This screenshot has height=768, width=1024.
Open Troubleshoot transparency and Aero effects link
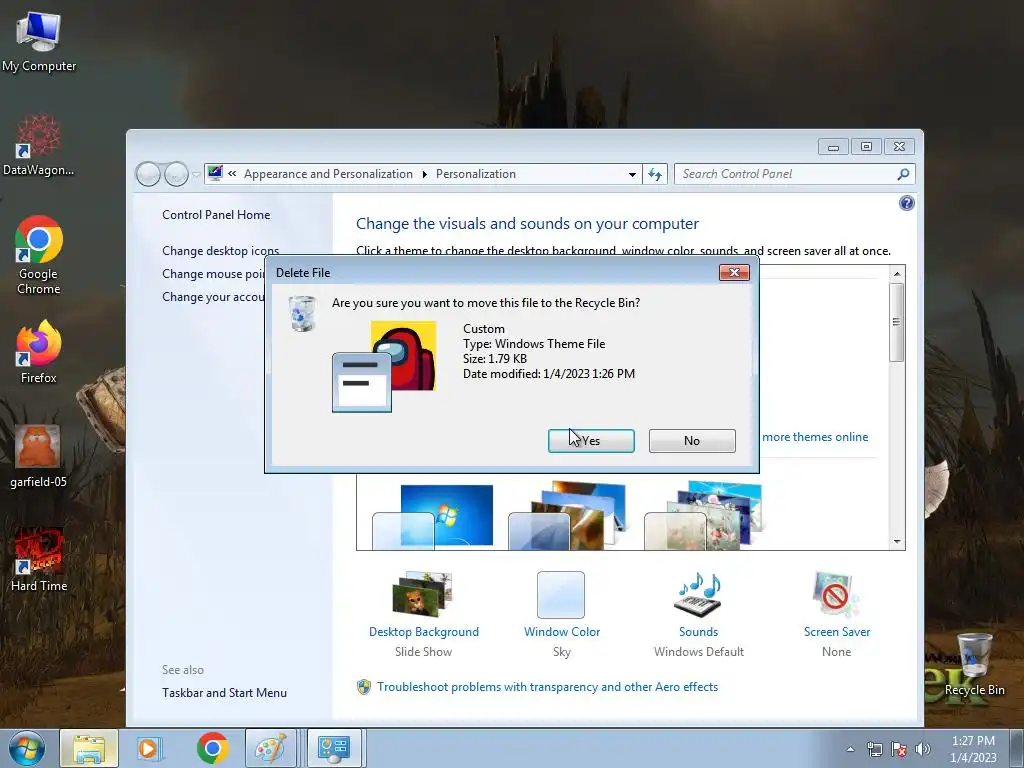click(547, 687)
